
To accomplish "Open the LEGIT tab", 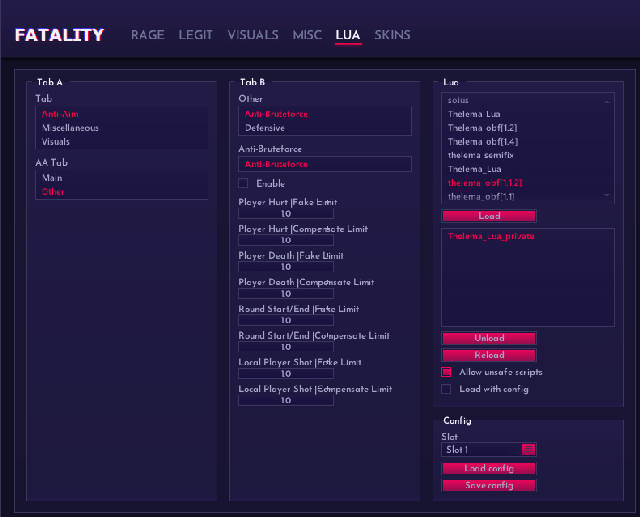I will tap(196, 35).
